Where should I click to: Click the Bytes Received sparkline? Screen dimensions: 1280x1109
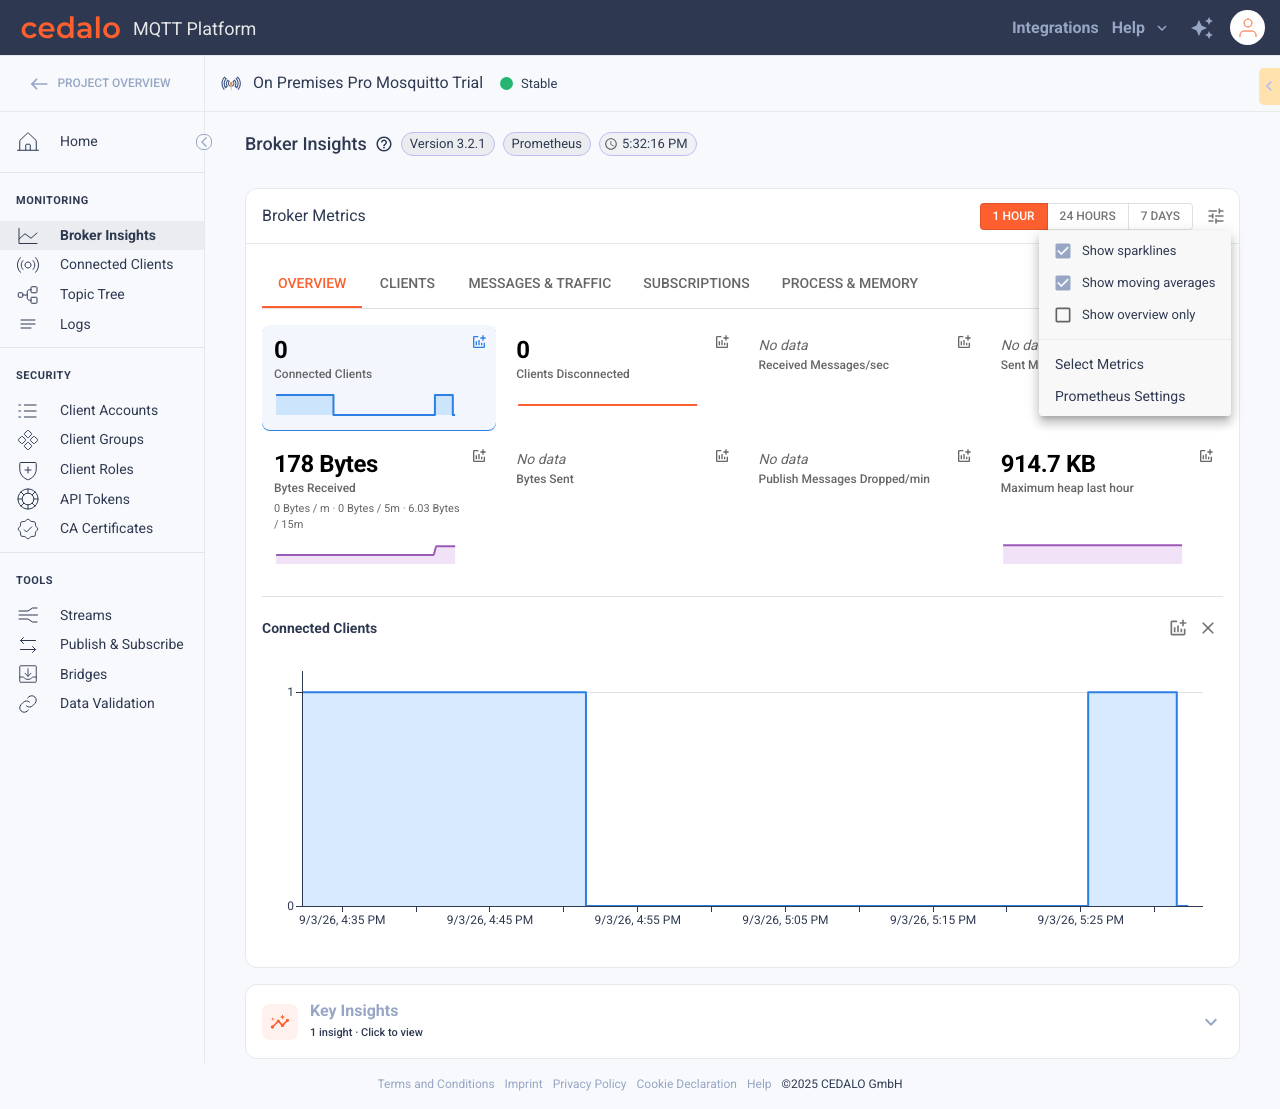point(365,554)
